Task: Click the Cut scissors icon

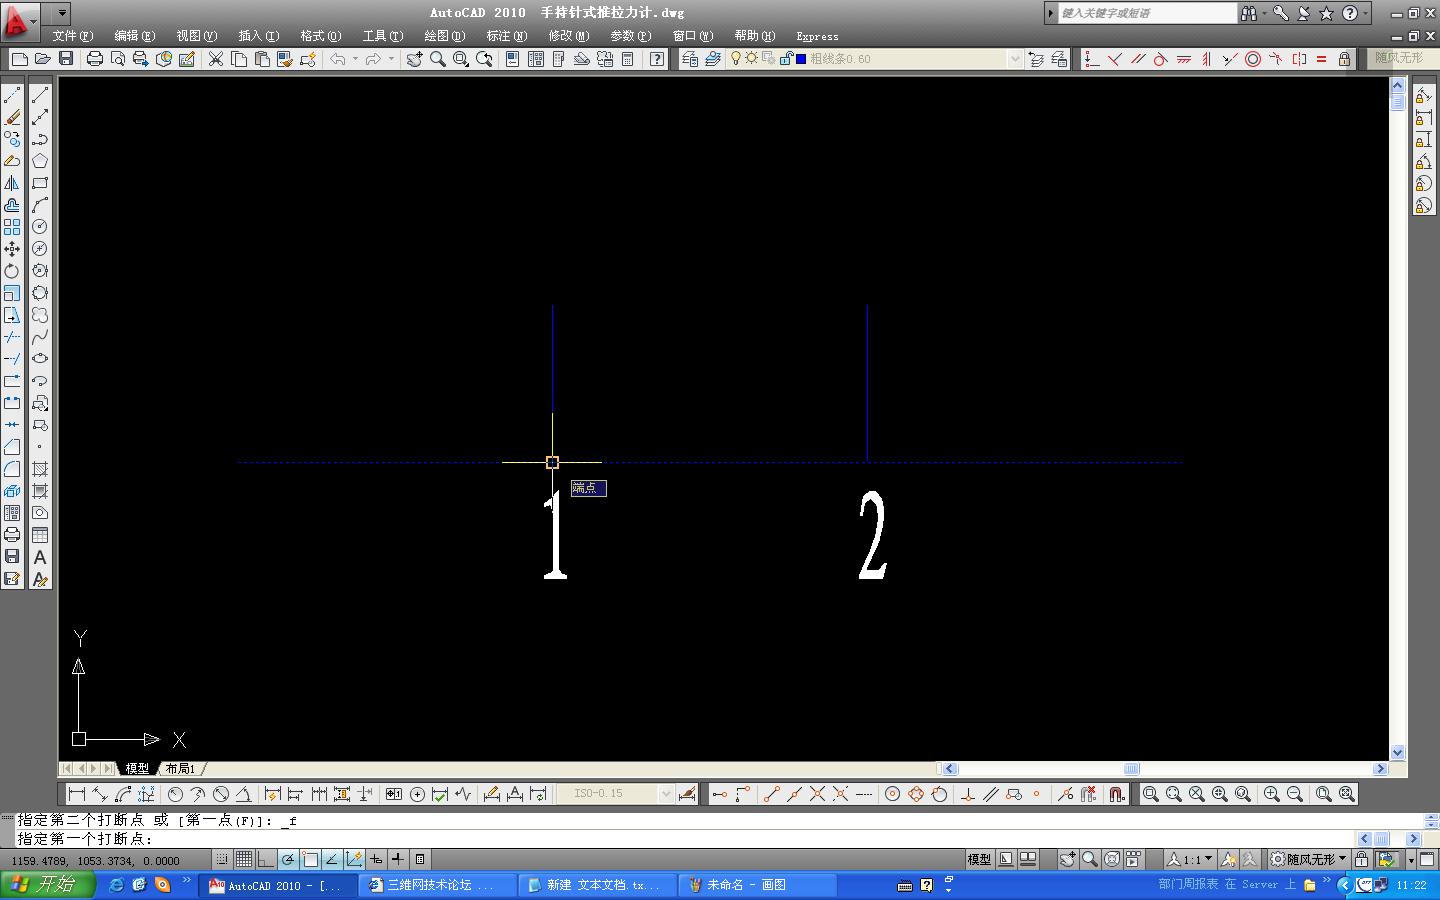Action: click(x=215, y=59)
